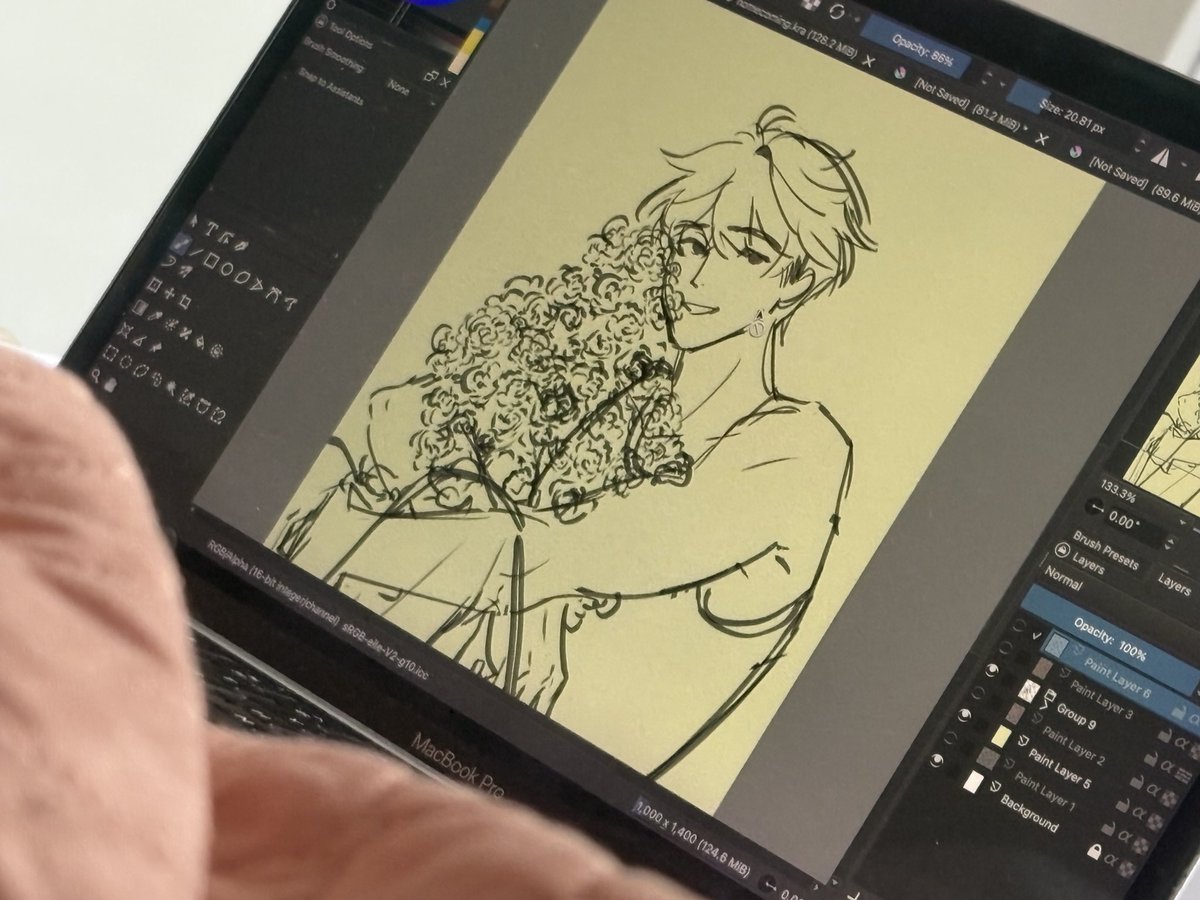The image size is (1200, 900).
Task: Select the Shape Select arrow tool
Action: (192, 221)
